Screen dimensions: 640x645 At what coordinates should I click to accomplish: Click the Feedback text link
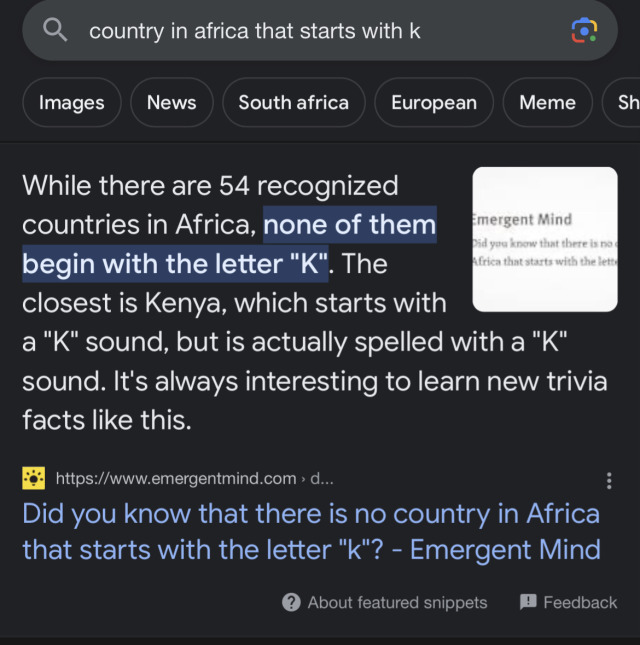580,602
